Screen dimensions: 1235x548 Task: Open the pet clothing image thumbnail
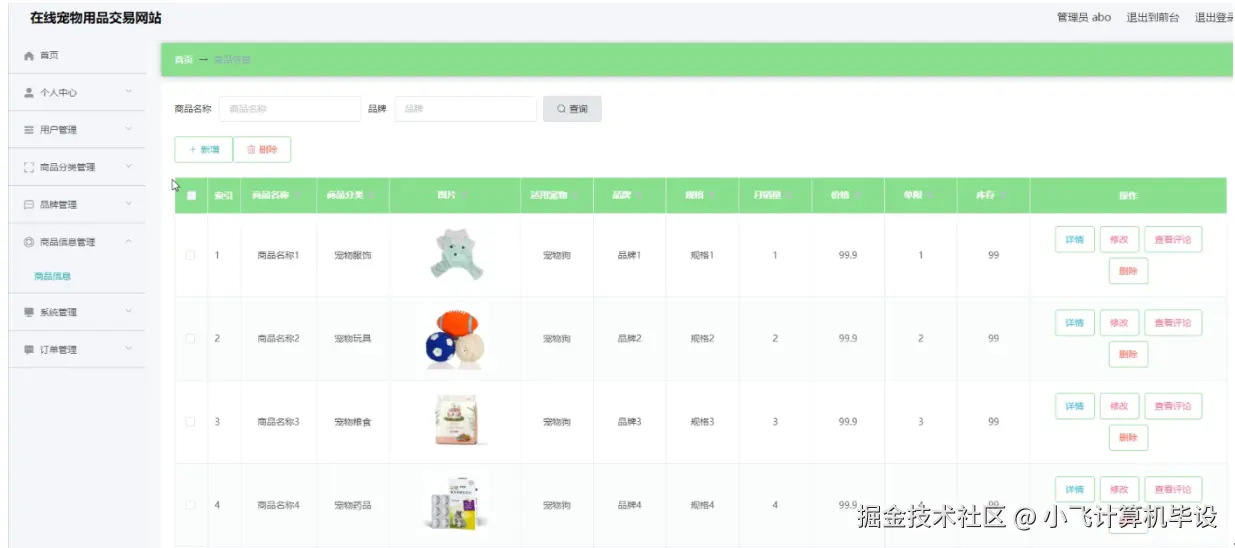(x=455, y=254)
